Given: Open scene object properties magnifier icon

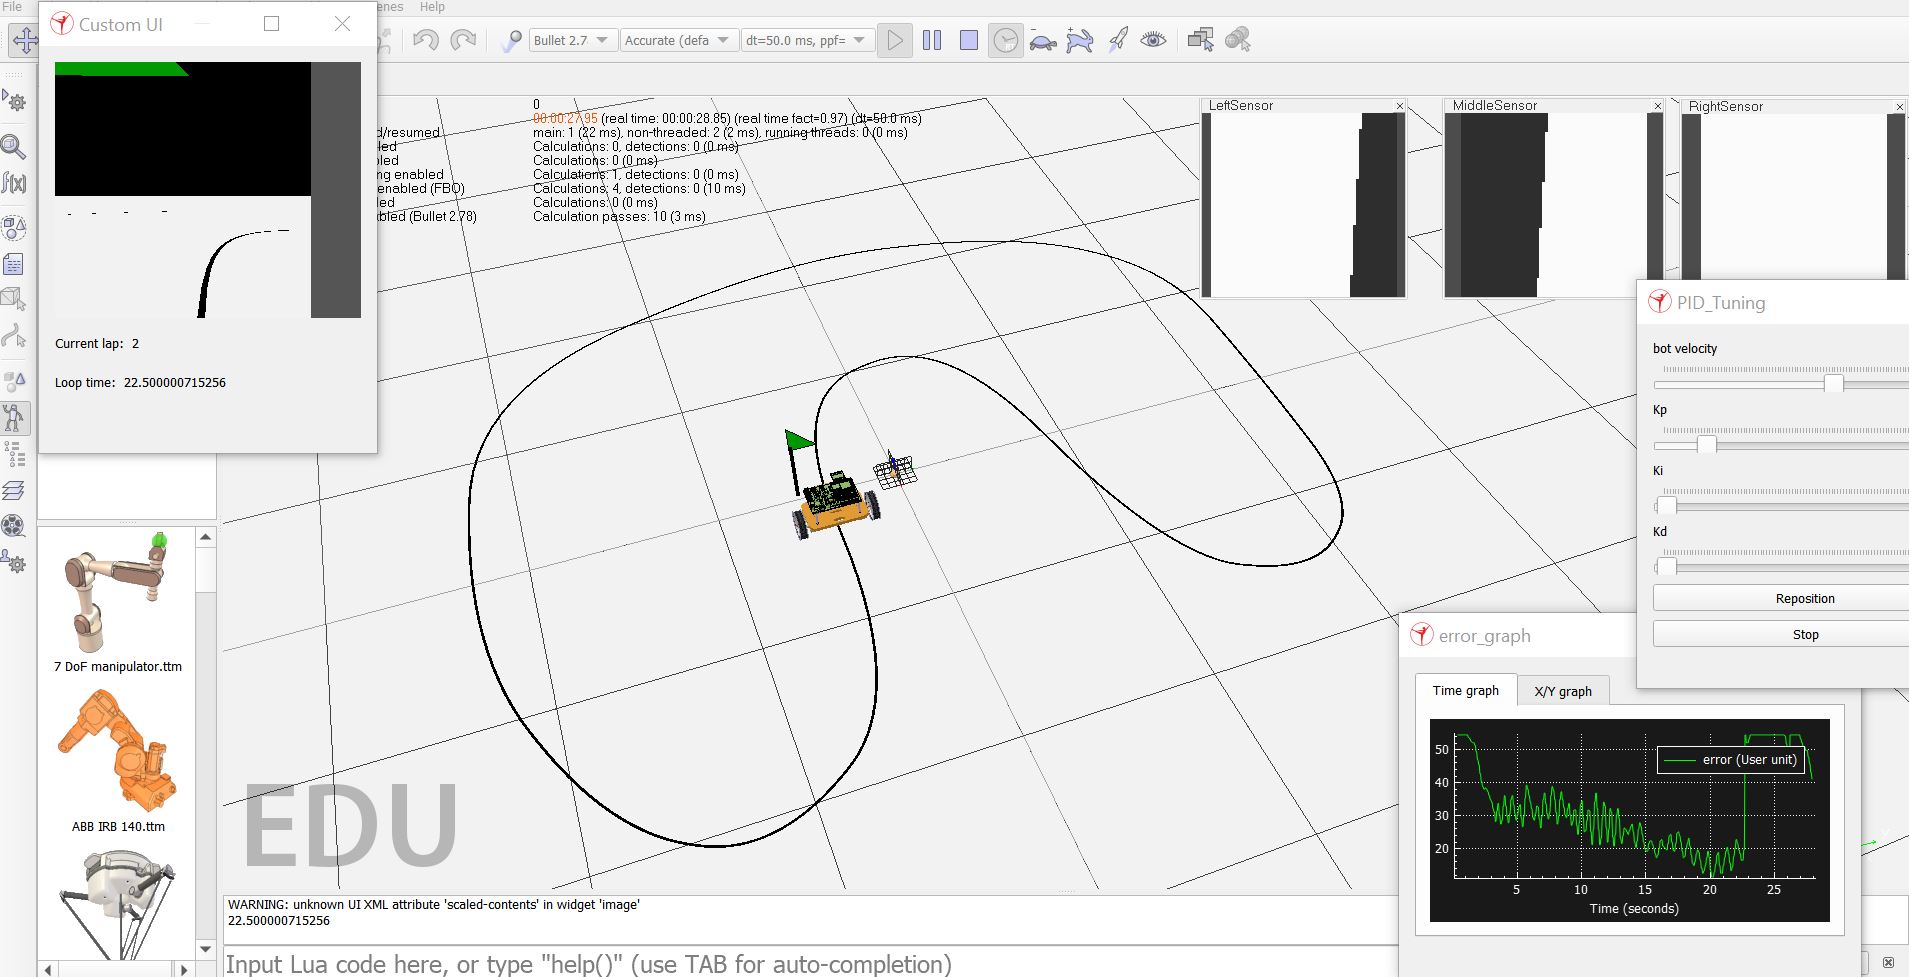Looking at the screenshot, I should 14,147.
